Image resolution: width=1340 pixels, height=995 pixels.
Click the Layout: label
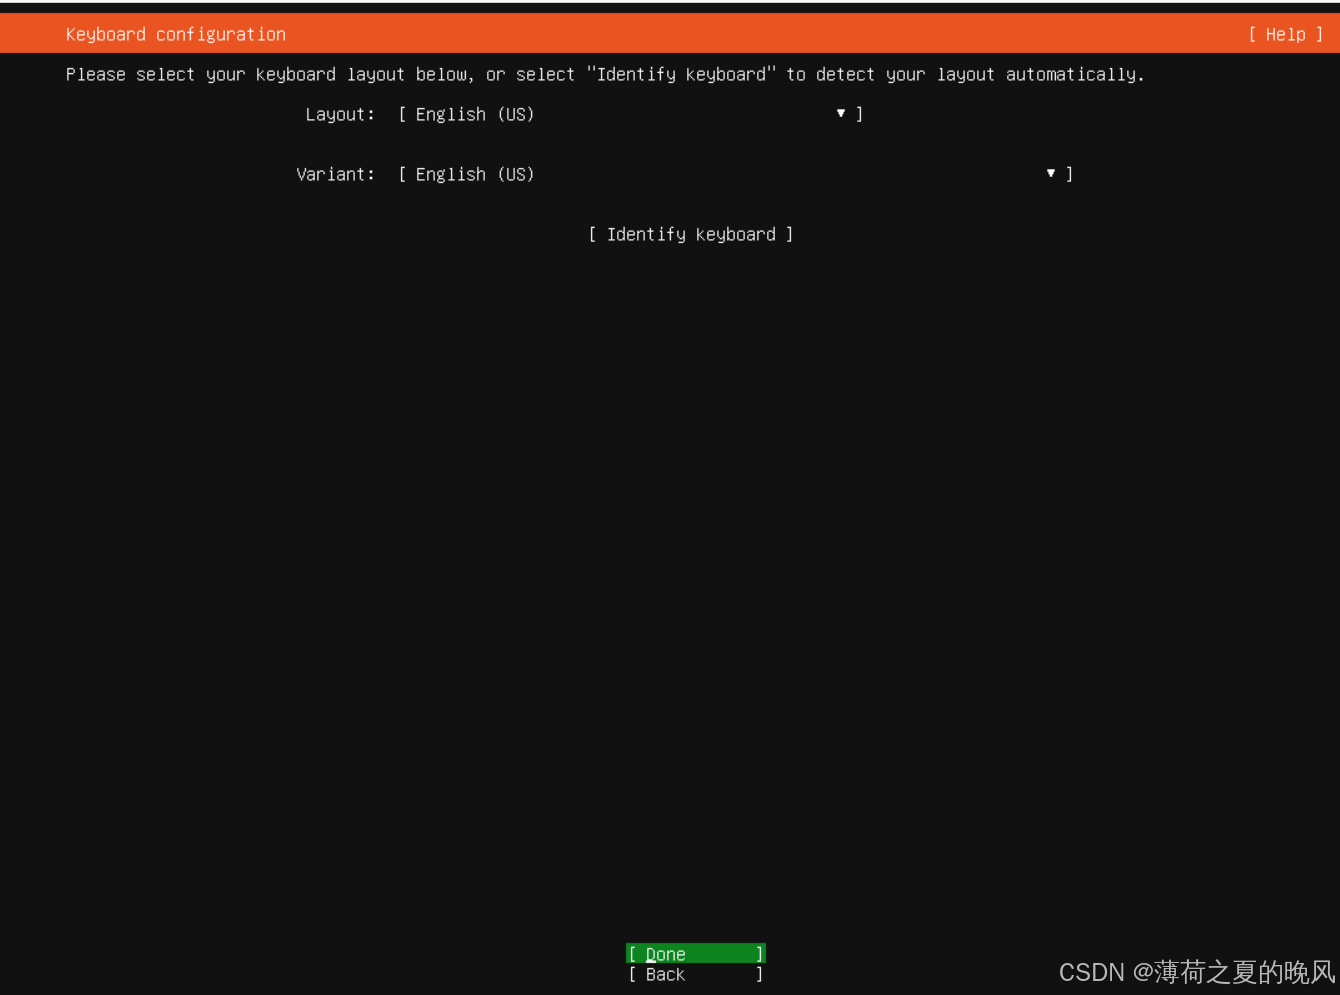[340, 114]
